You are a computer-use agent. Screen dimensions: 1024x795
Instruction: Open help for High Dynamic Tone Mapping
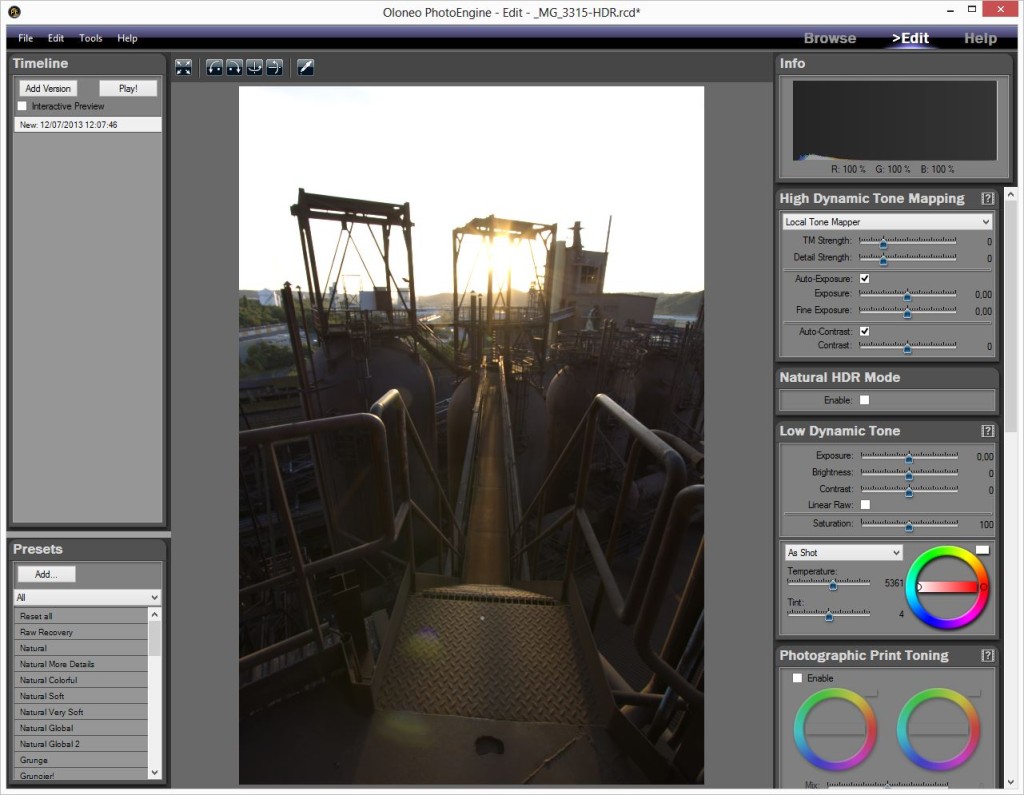point(988,197)
